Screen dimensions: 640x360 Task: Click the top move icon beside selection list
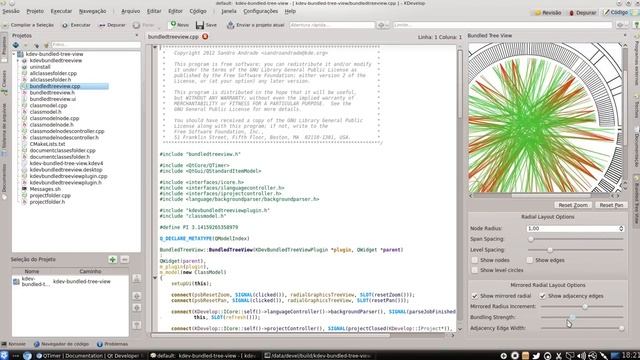click(137, 279)
